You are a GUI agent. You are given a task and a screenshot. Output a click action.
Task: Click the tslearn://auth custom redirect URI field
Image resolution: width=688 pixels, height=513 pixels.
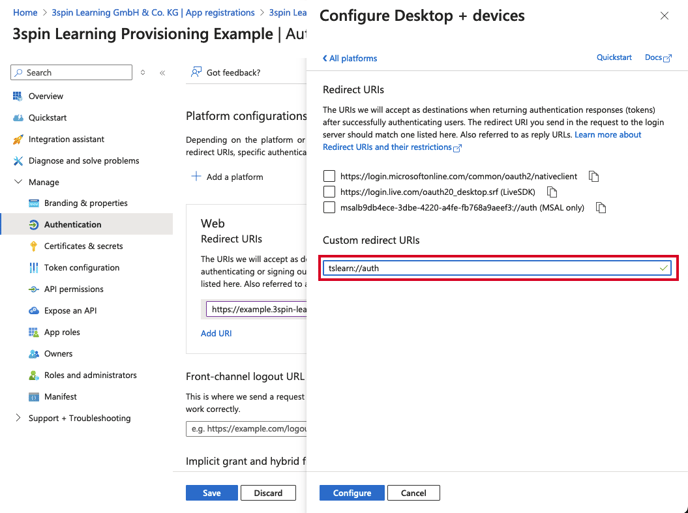497,268
